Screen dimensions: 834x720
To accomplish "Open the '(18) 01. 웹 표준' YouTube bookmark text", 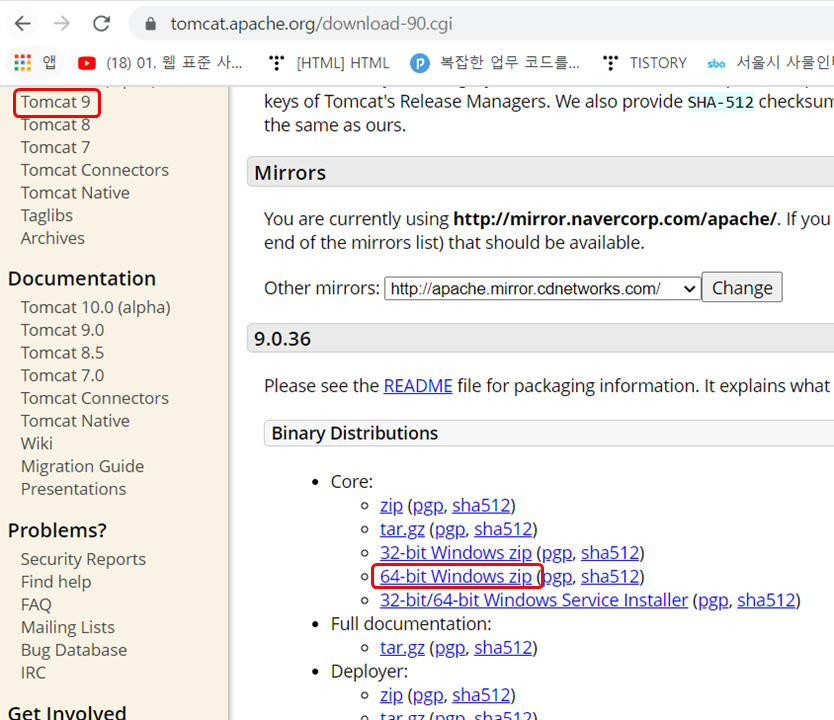I will pyautogui.click(x=174, y=63).
